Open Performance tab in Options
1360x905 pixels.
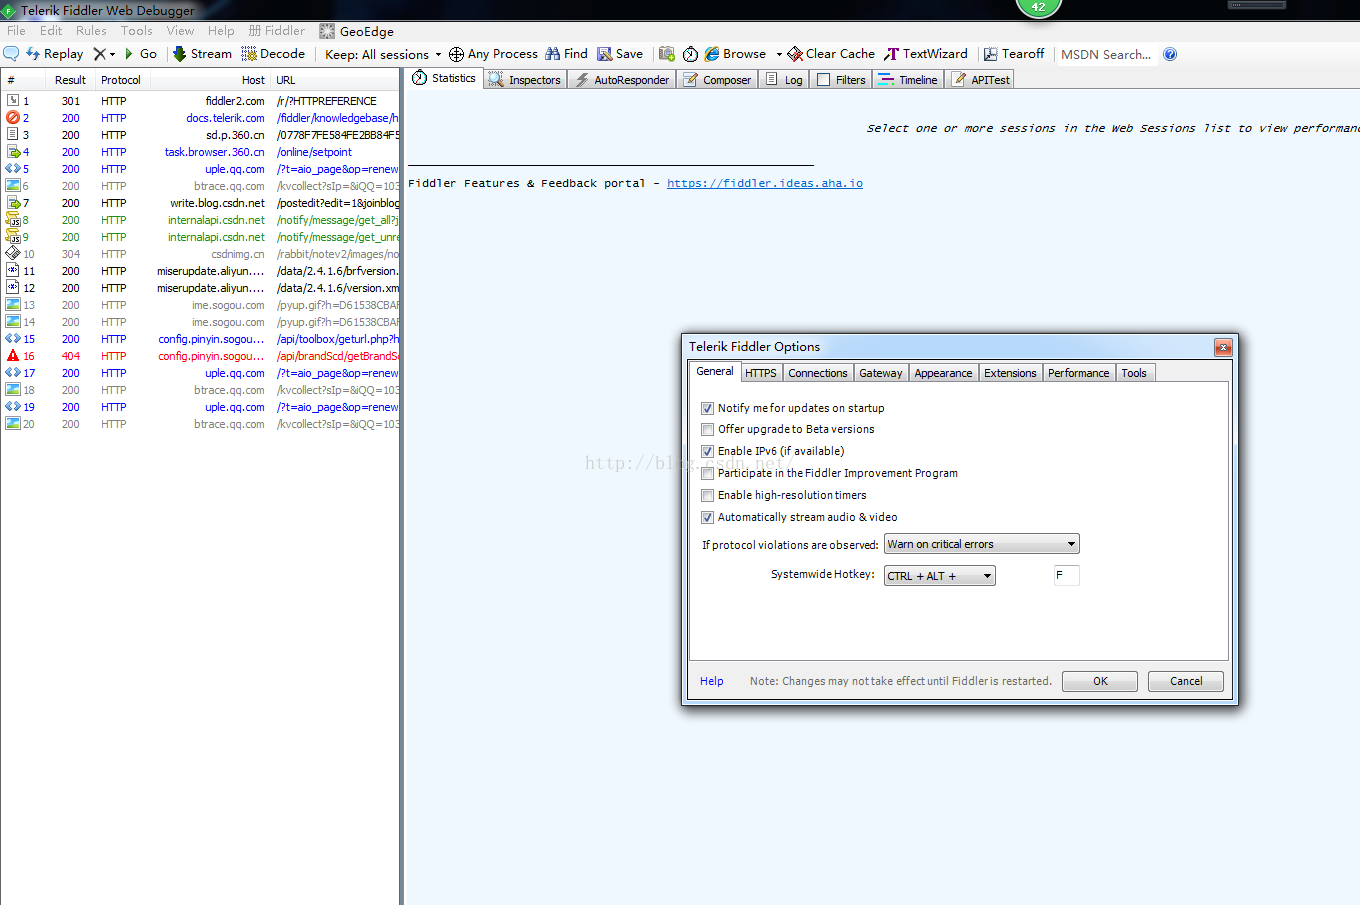[1078, 373]
